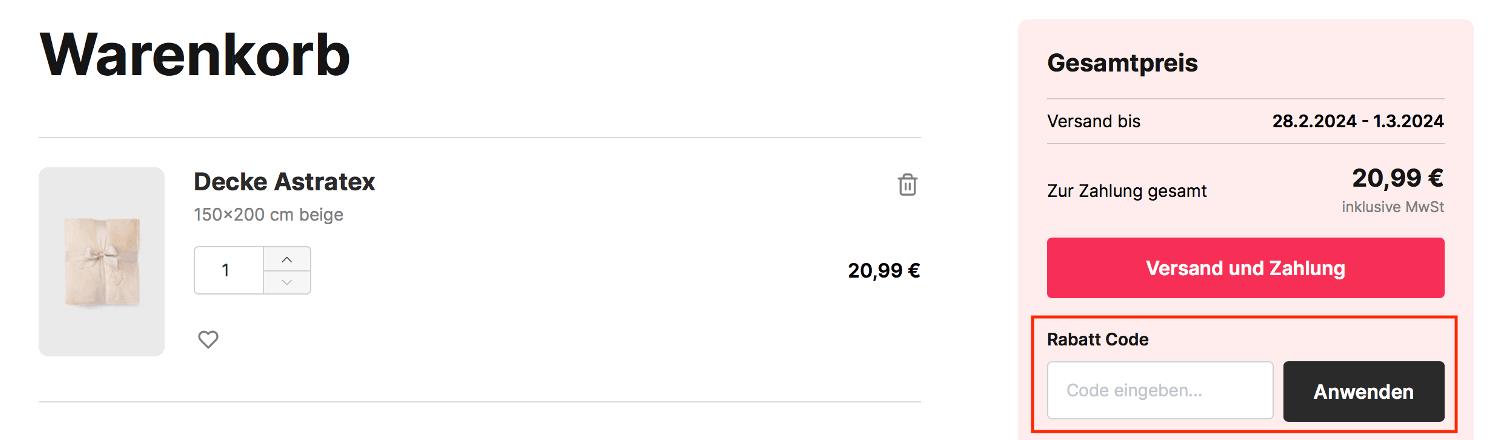This screenshot has width=1500, height=440.
Task: Select the Rabatt Code label
Action: click(x=1098, y=339)
